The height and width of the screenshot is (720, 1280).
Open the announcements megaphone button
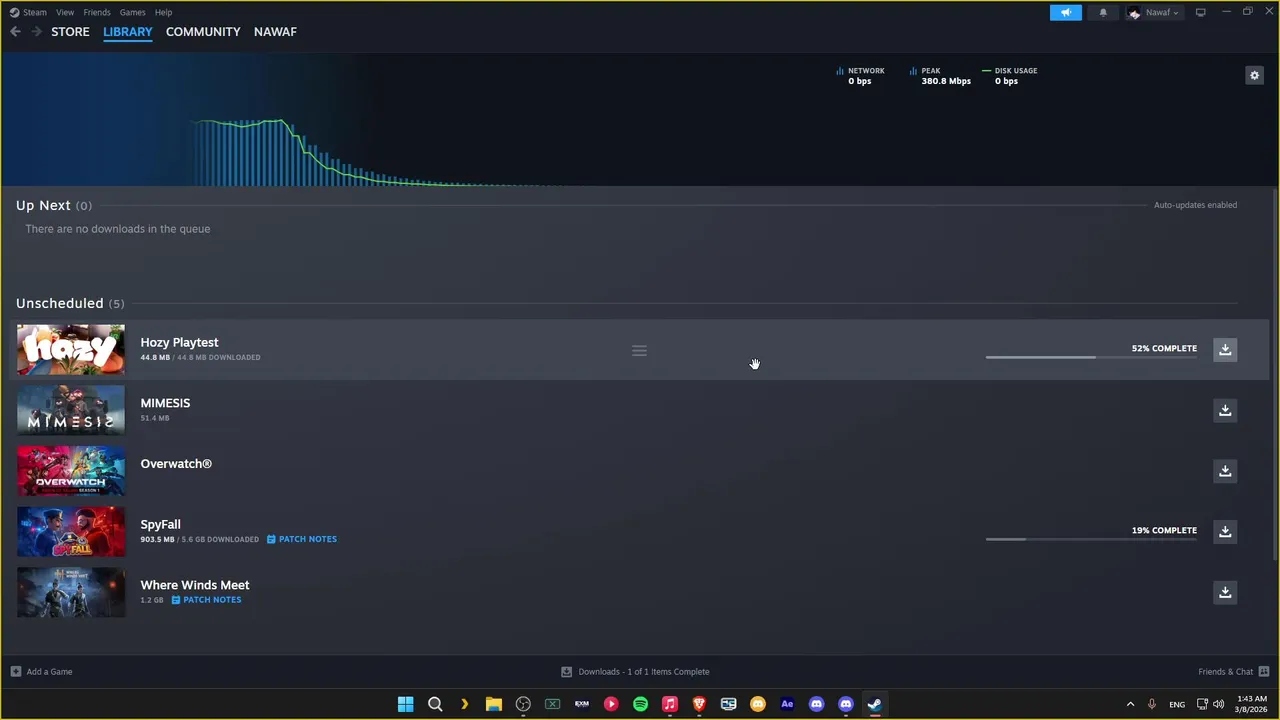(1065, 12)
